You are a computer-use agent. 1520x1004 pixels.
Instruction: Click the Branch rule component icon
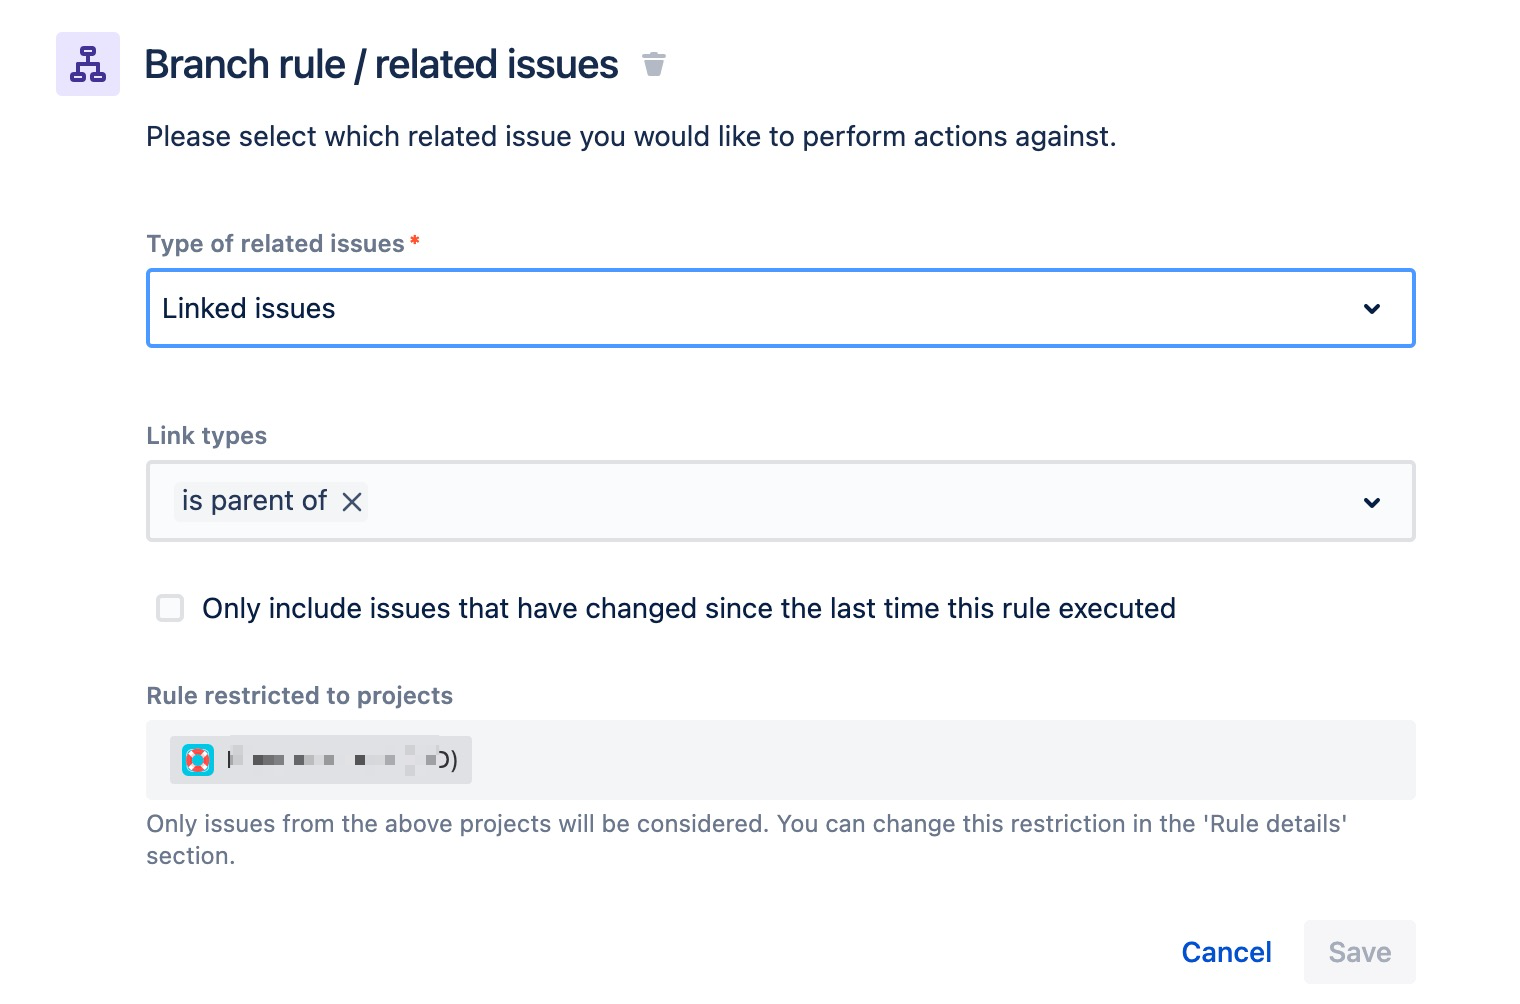pos(88,64)
